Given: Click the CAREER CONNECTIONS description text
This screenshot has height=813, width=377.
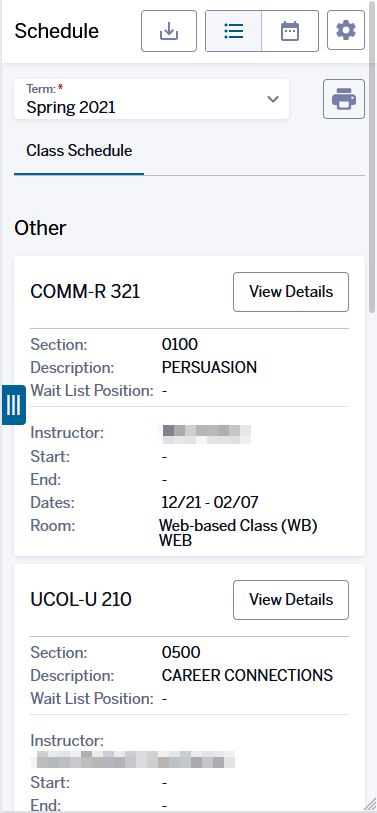Looking at the screenshot, I should pos(247,676).
